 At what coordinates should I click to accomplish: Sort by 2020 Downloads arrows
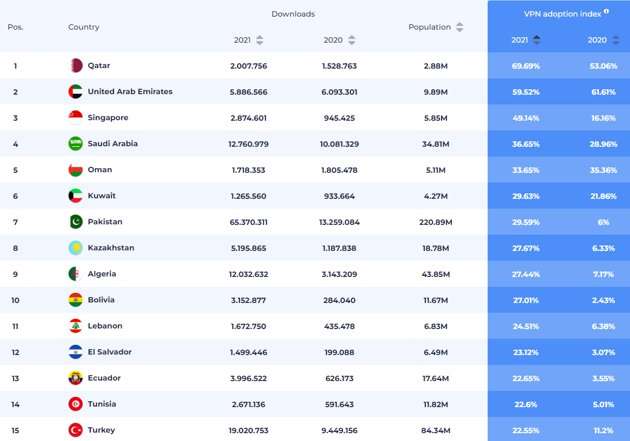(x=352, y=40)
